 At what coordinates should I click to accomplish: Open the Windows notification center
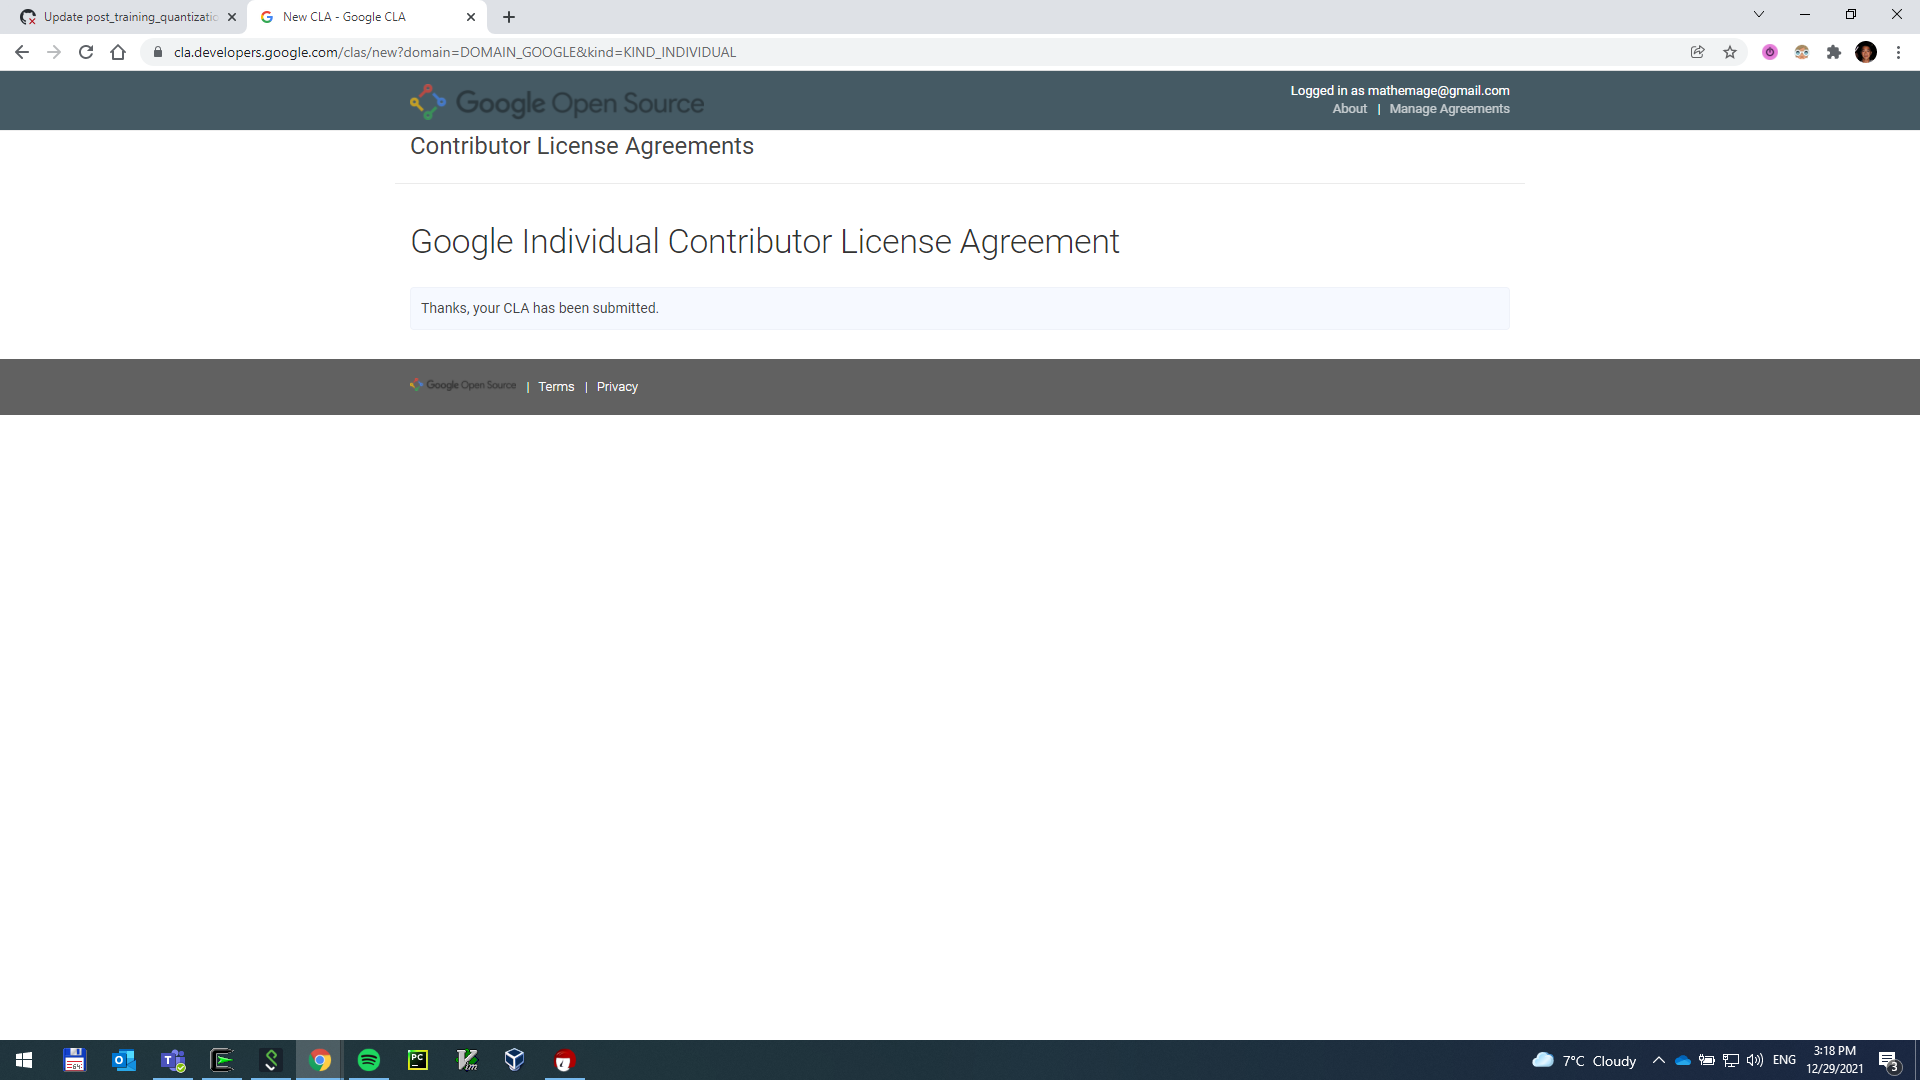[1889, 1061]
